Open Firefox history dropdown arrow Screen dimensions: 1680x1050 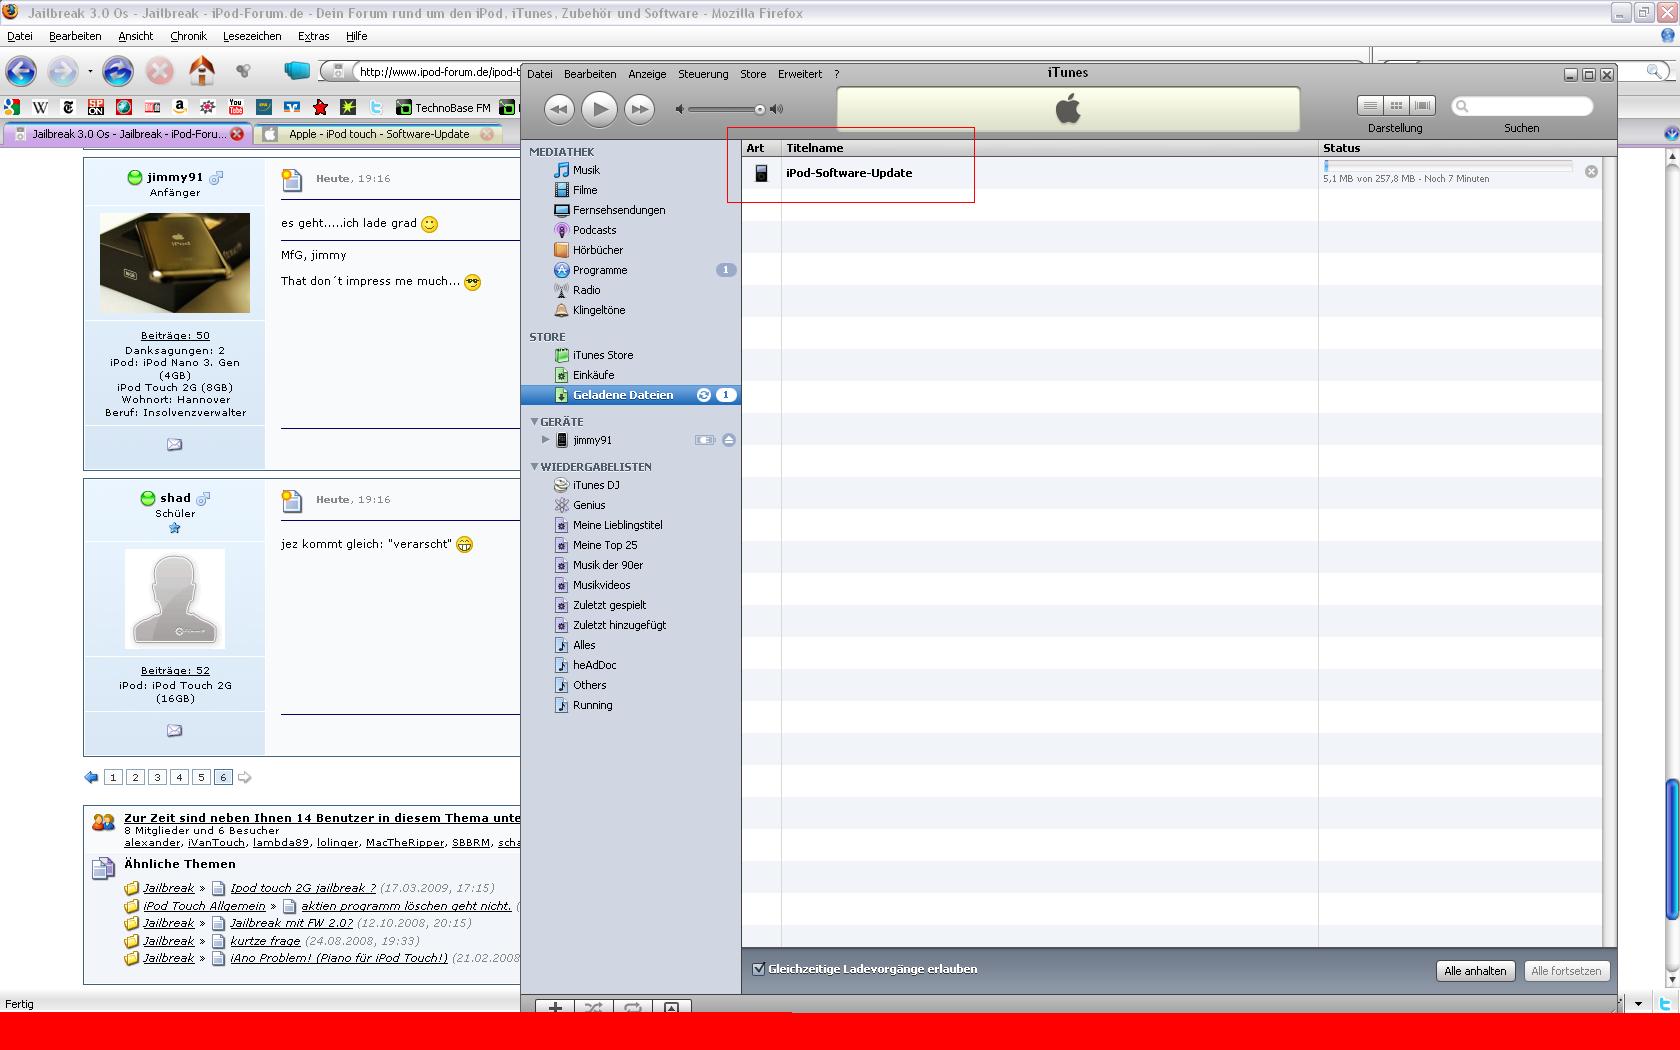90,72
